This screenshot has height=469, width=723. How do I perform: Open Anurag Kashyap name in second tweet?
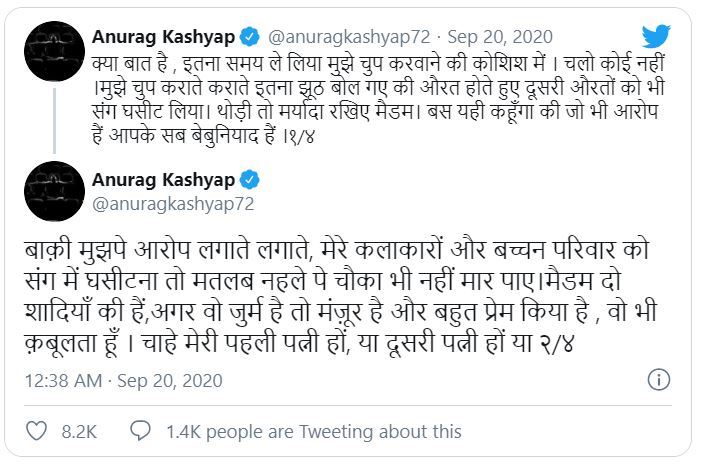[x=164, y=180]
